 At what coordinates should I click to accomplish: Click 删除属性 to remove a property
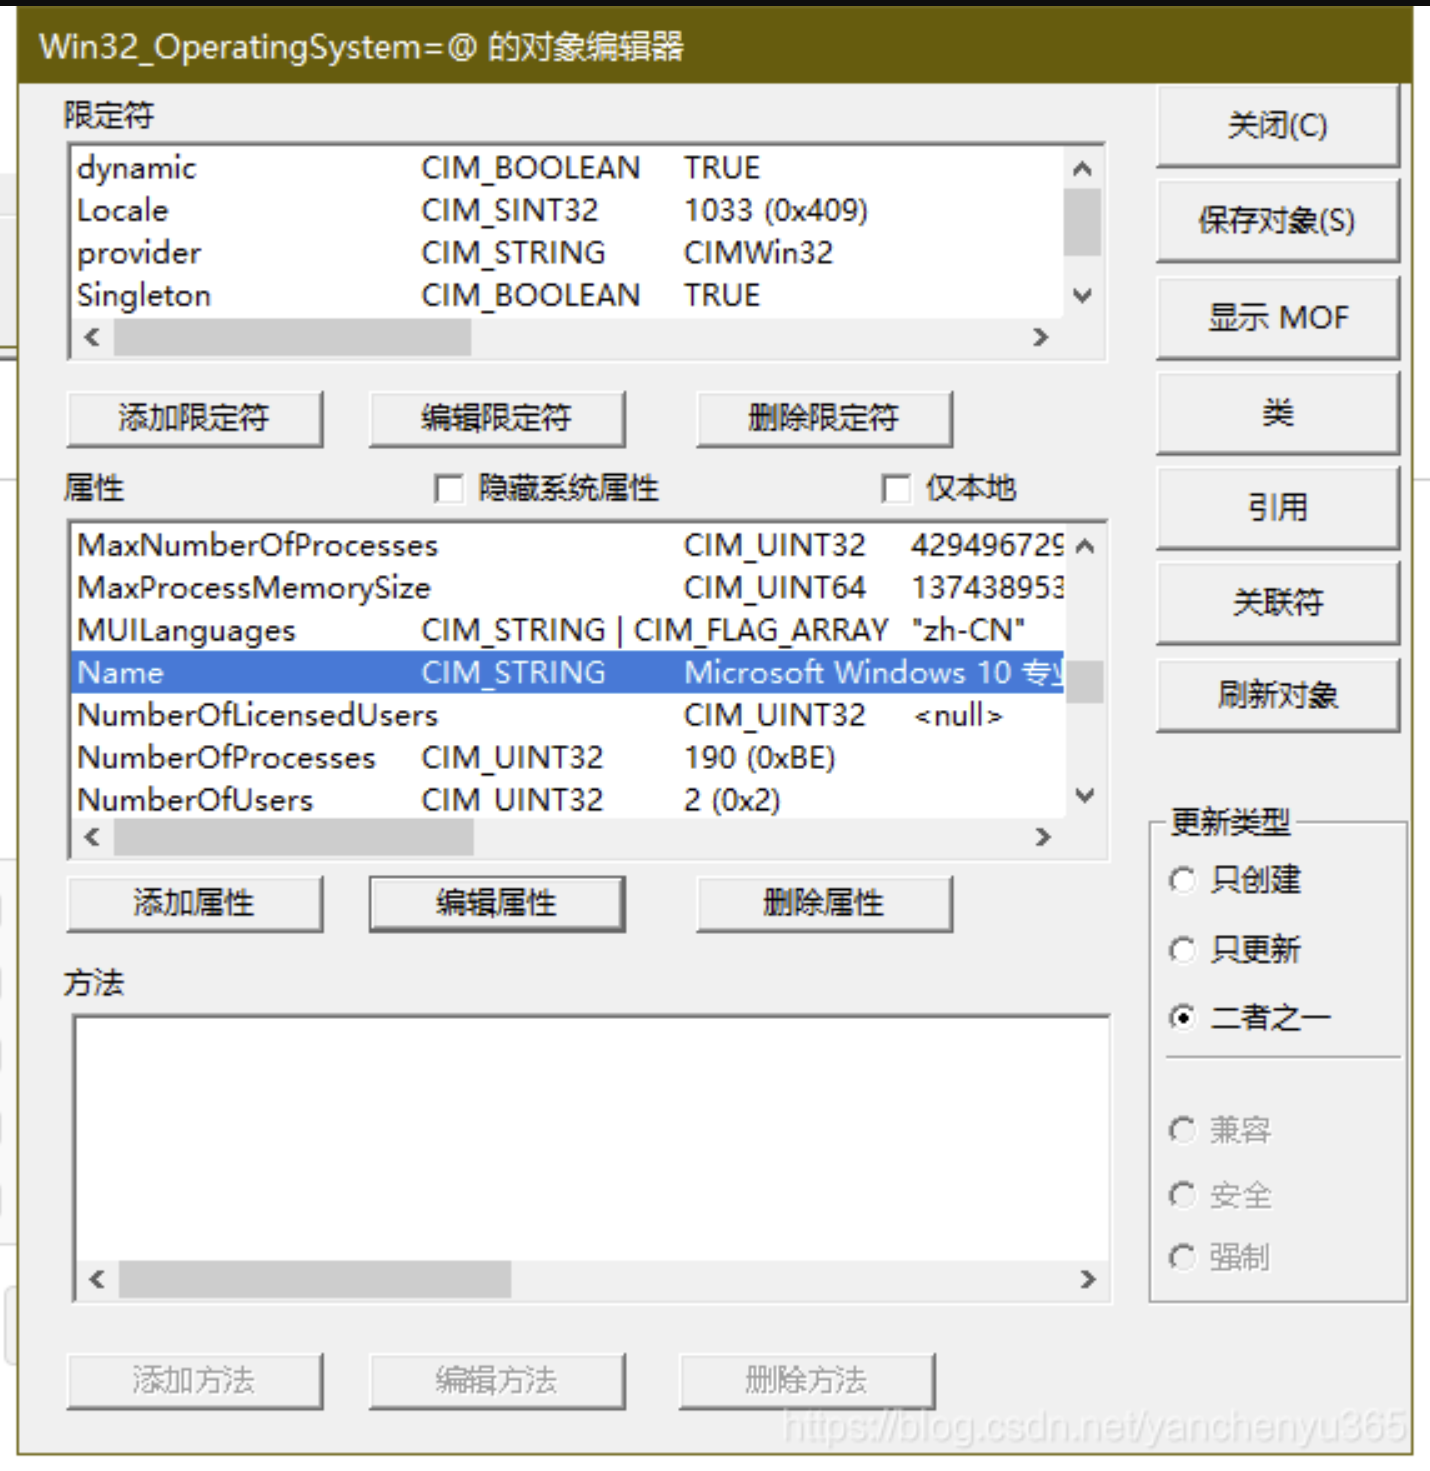[x=823, y=902]
